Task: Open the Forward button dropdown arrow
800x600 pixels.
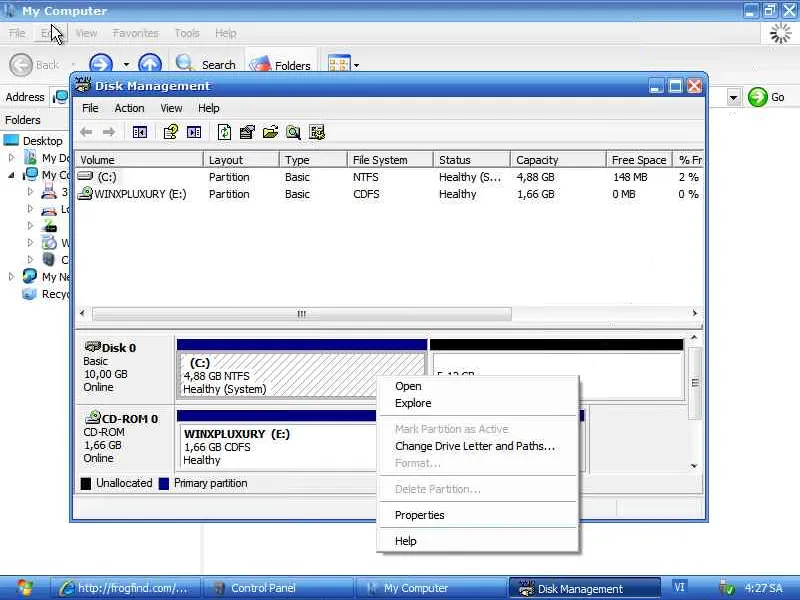Action: pos(126,65)
